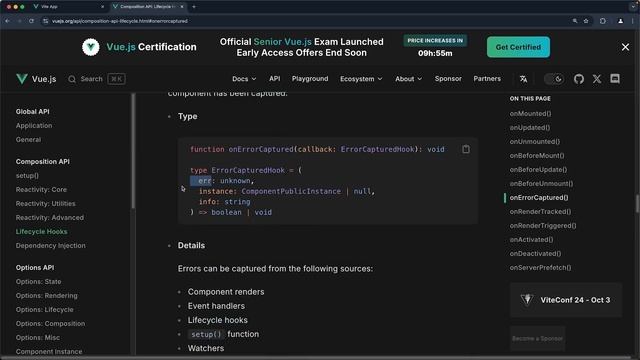Jump to onBeforeMount() section

click(x=537, y=155)
